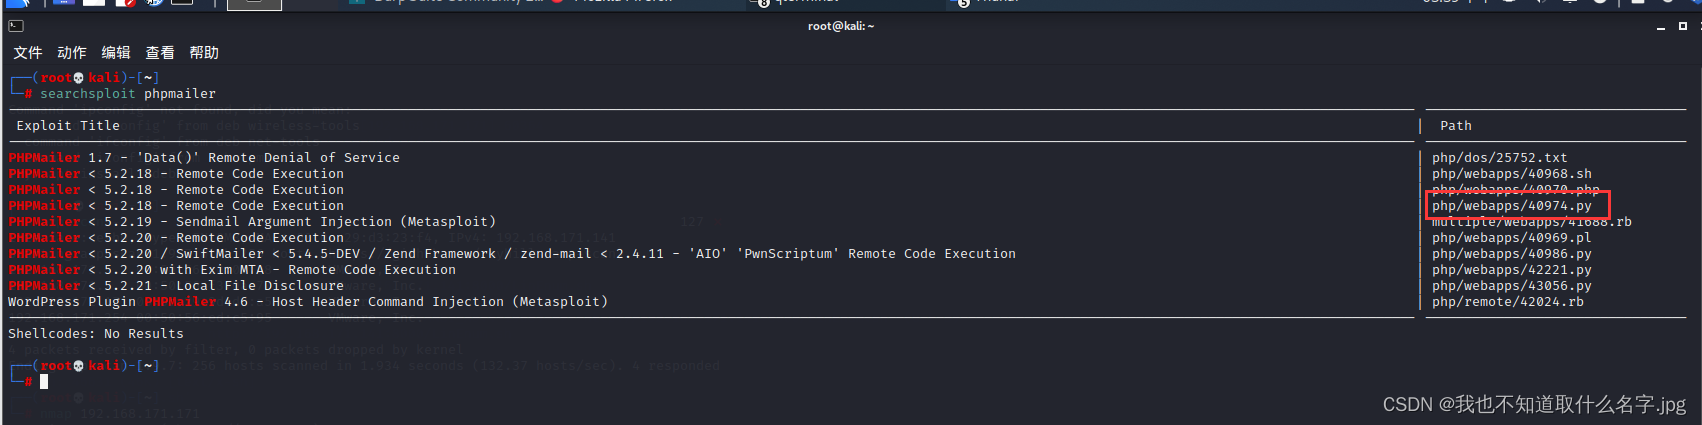Click the terminal icon in the title bar
Screen dimensions: 1702x425
coord(15,26)
